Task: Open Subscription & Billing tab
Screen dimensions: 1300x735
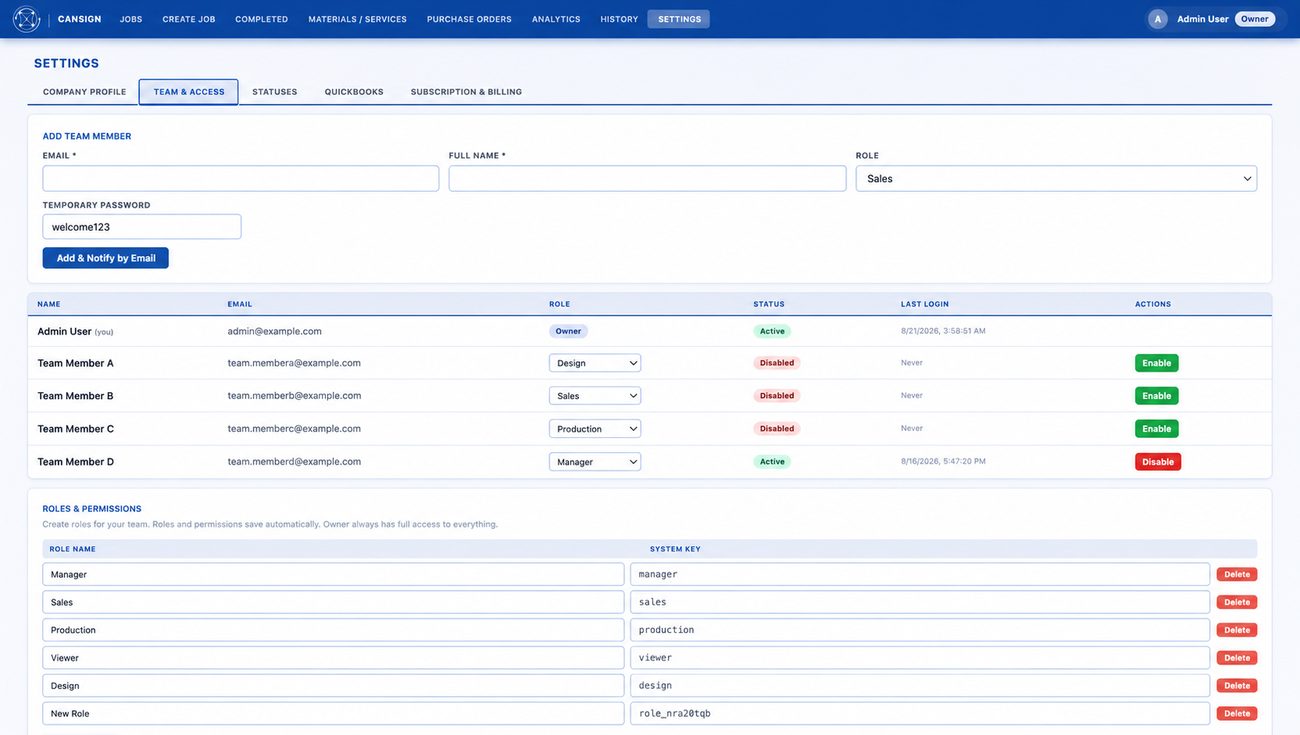Action: (x=466, y=92)
